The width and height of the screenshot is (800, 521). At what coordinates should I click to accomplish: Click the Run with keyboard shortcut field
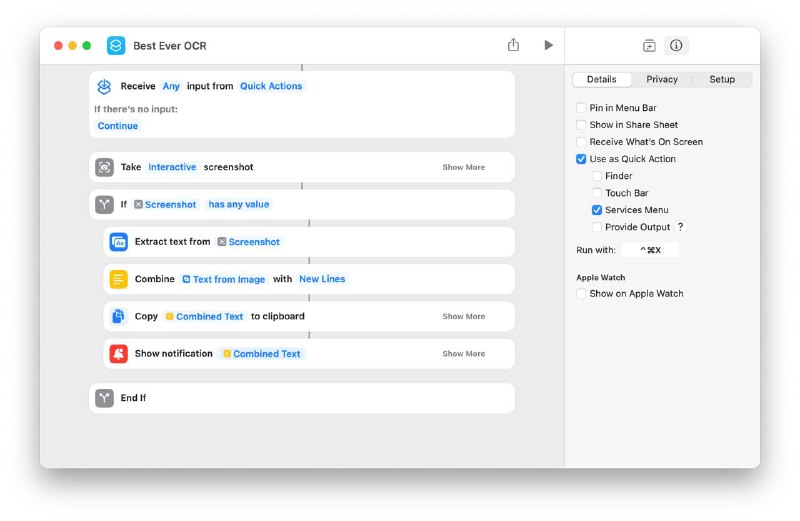click(x=650, y=250)
